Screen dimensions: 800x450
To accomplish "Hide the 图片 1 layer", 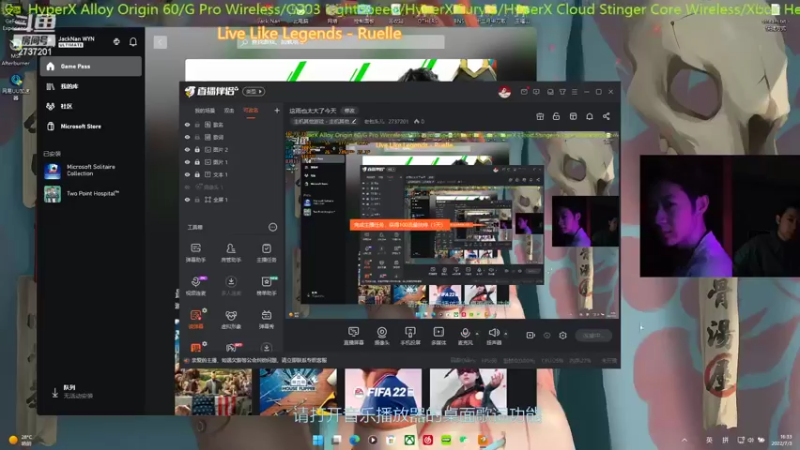I will [x=187, y=162].
